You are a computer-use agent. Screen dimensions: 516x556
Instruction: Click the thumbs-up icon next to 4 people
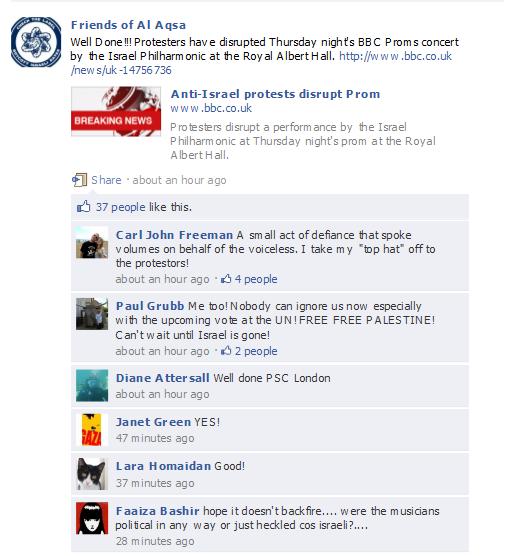coord(226,279)
